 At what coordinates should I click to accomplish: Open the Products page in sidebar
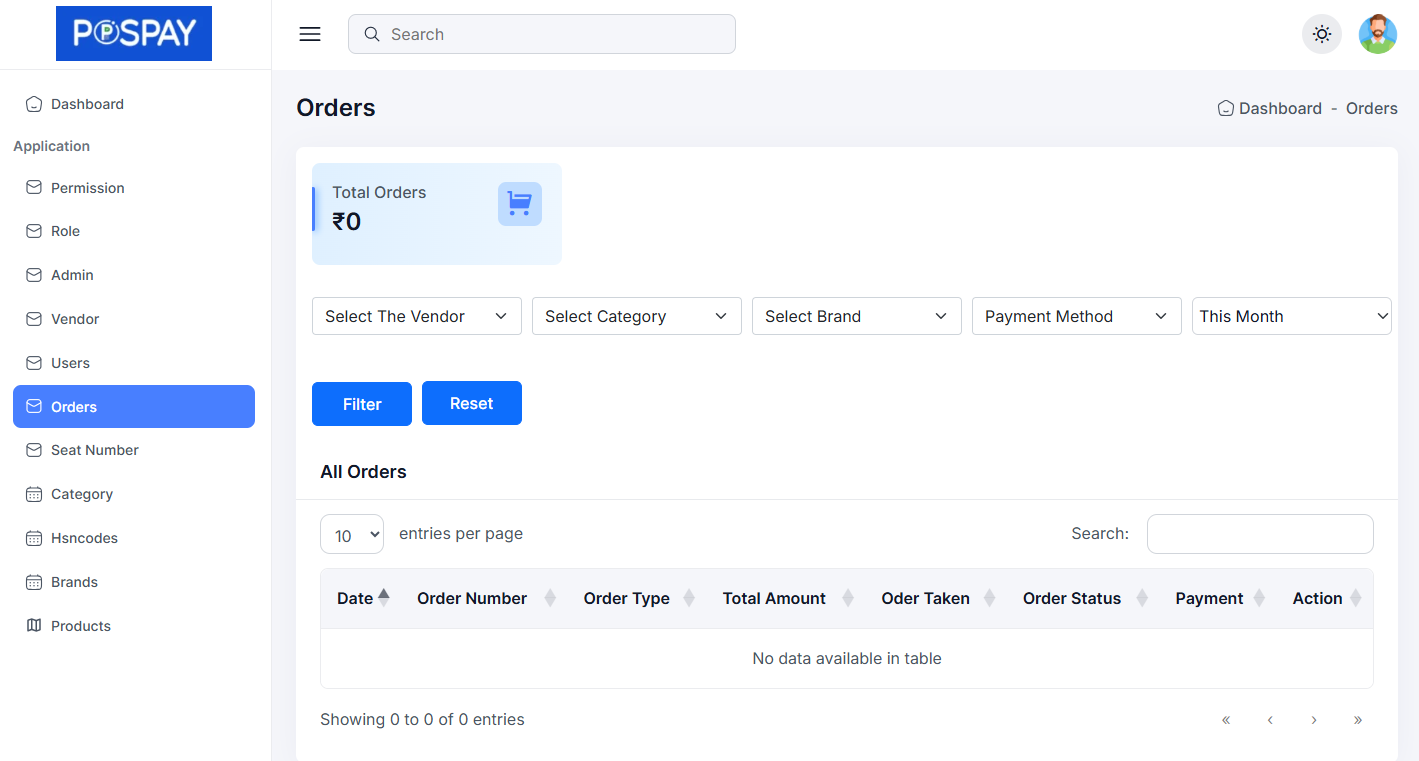click(80, 626)
